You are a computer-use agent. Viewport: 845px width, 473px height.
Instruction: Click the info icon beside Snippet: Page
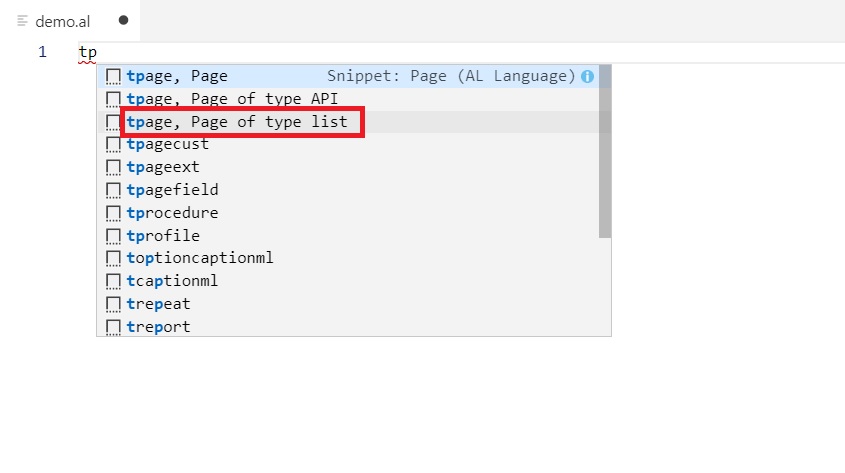click(x=588, y=76)
